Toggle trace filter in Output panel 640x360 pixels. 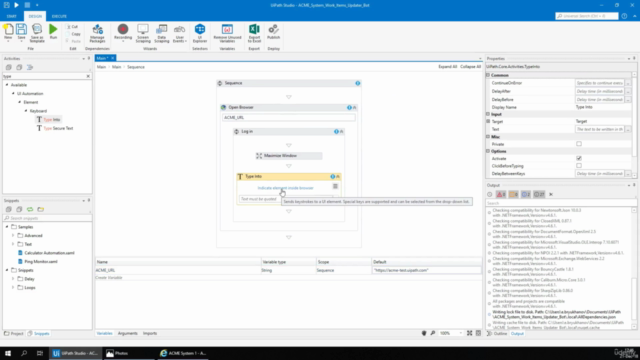[539, 194]
